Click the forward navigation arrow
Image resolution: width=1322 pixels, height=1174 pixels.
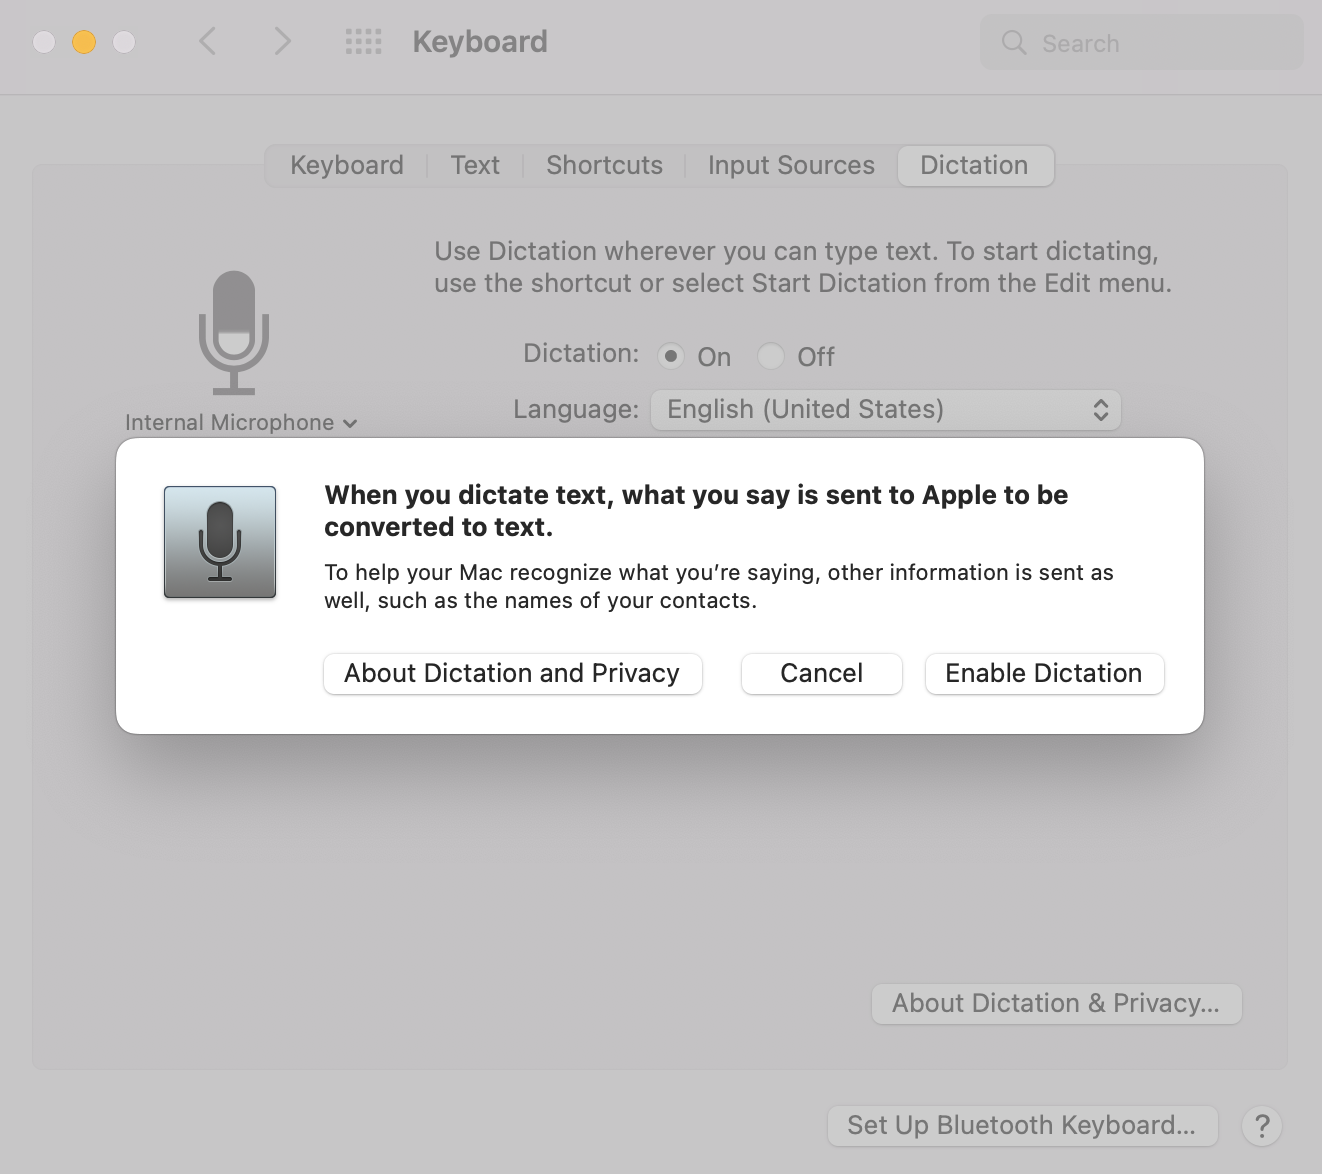(x=281, y=42)
